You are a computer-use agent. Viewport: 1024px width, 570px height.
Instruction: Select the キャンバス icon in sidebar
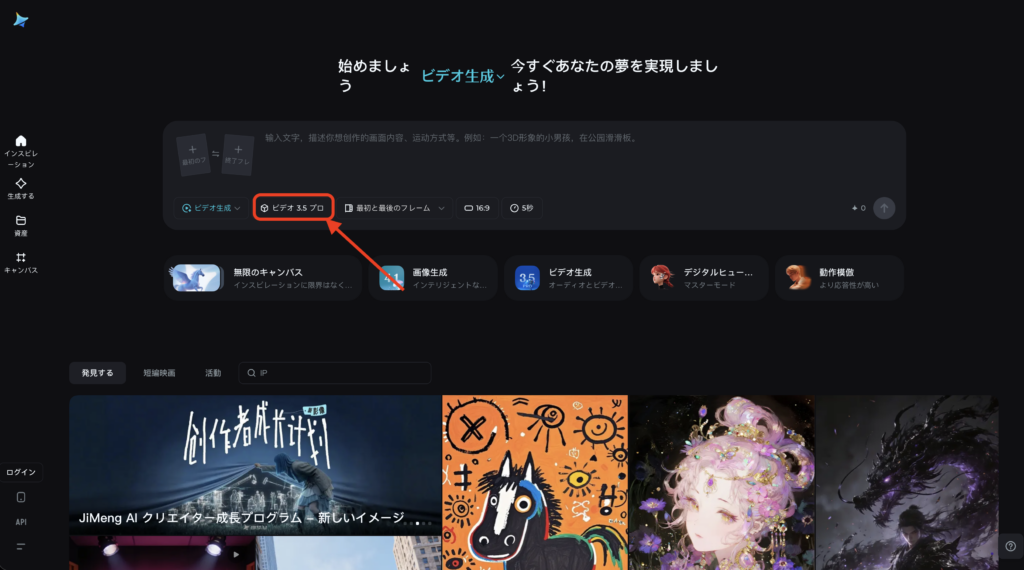pos(21,257)
